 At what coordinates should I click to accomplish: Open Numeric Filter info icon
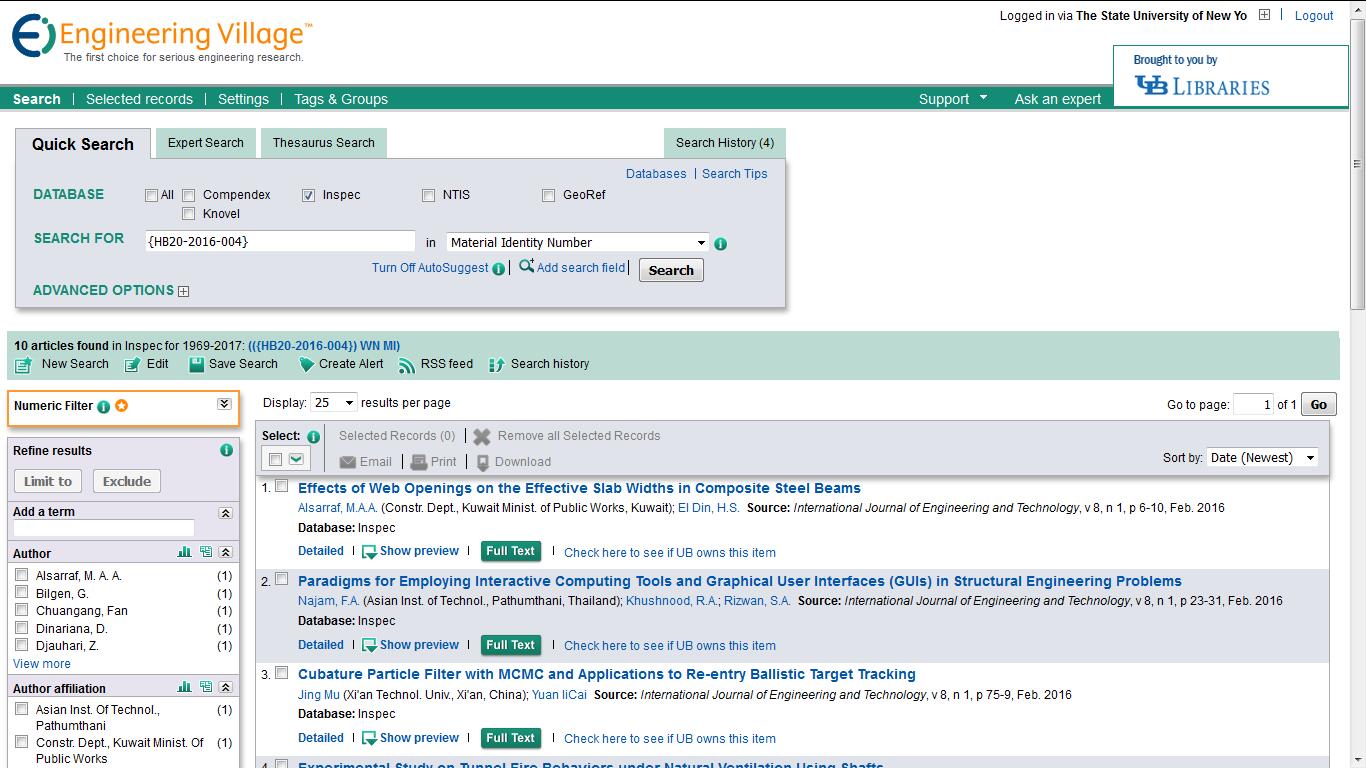pos(103,406)
